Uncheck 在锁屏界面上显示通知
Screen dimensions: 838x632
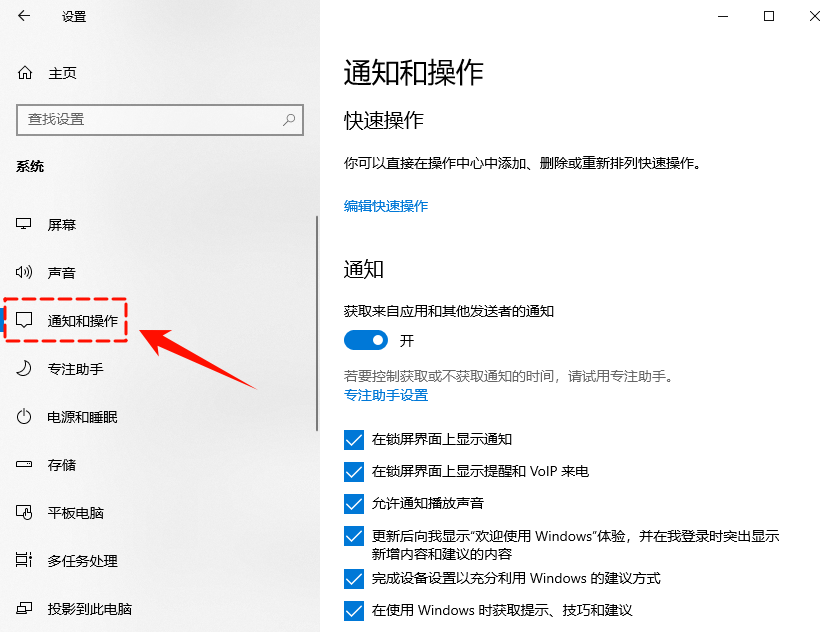pos(353,439)
